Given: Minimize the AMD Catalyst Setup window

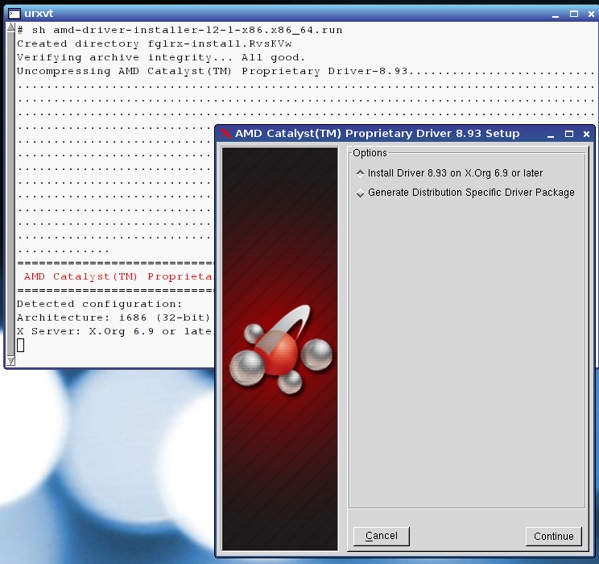Looking at the screenshot, I should pyautogui.click(x=550, y=134).
